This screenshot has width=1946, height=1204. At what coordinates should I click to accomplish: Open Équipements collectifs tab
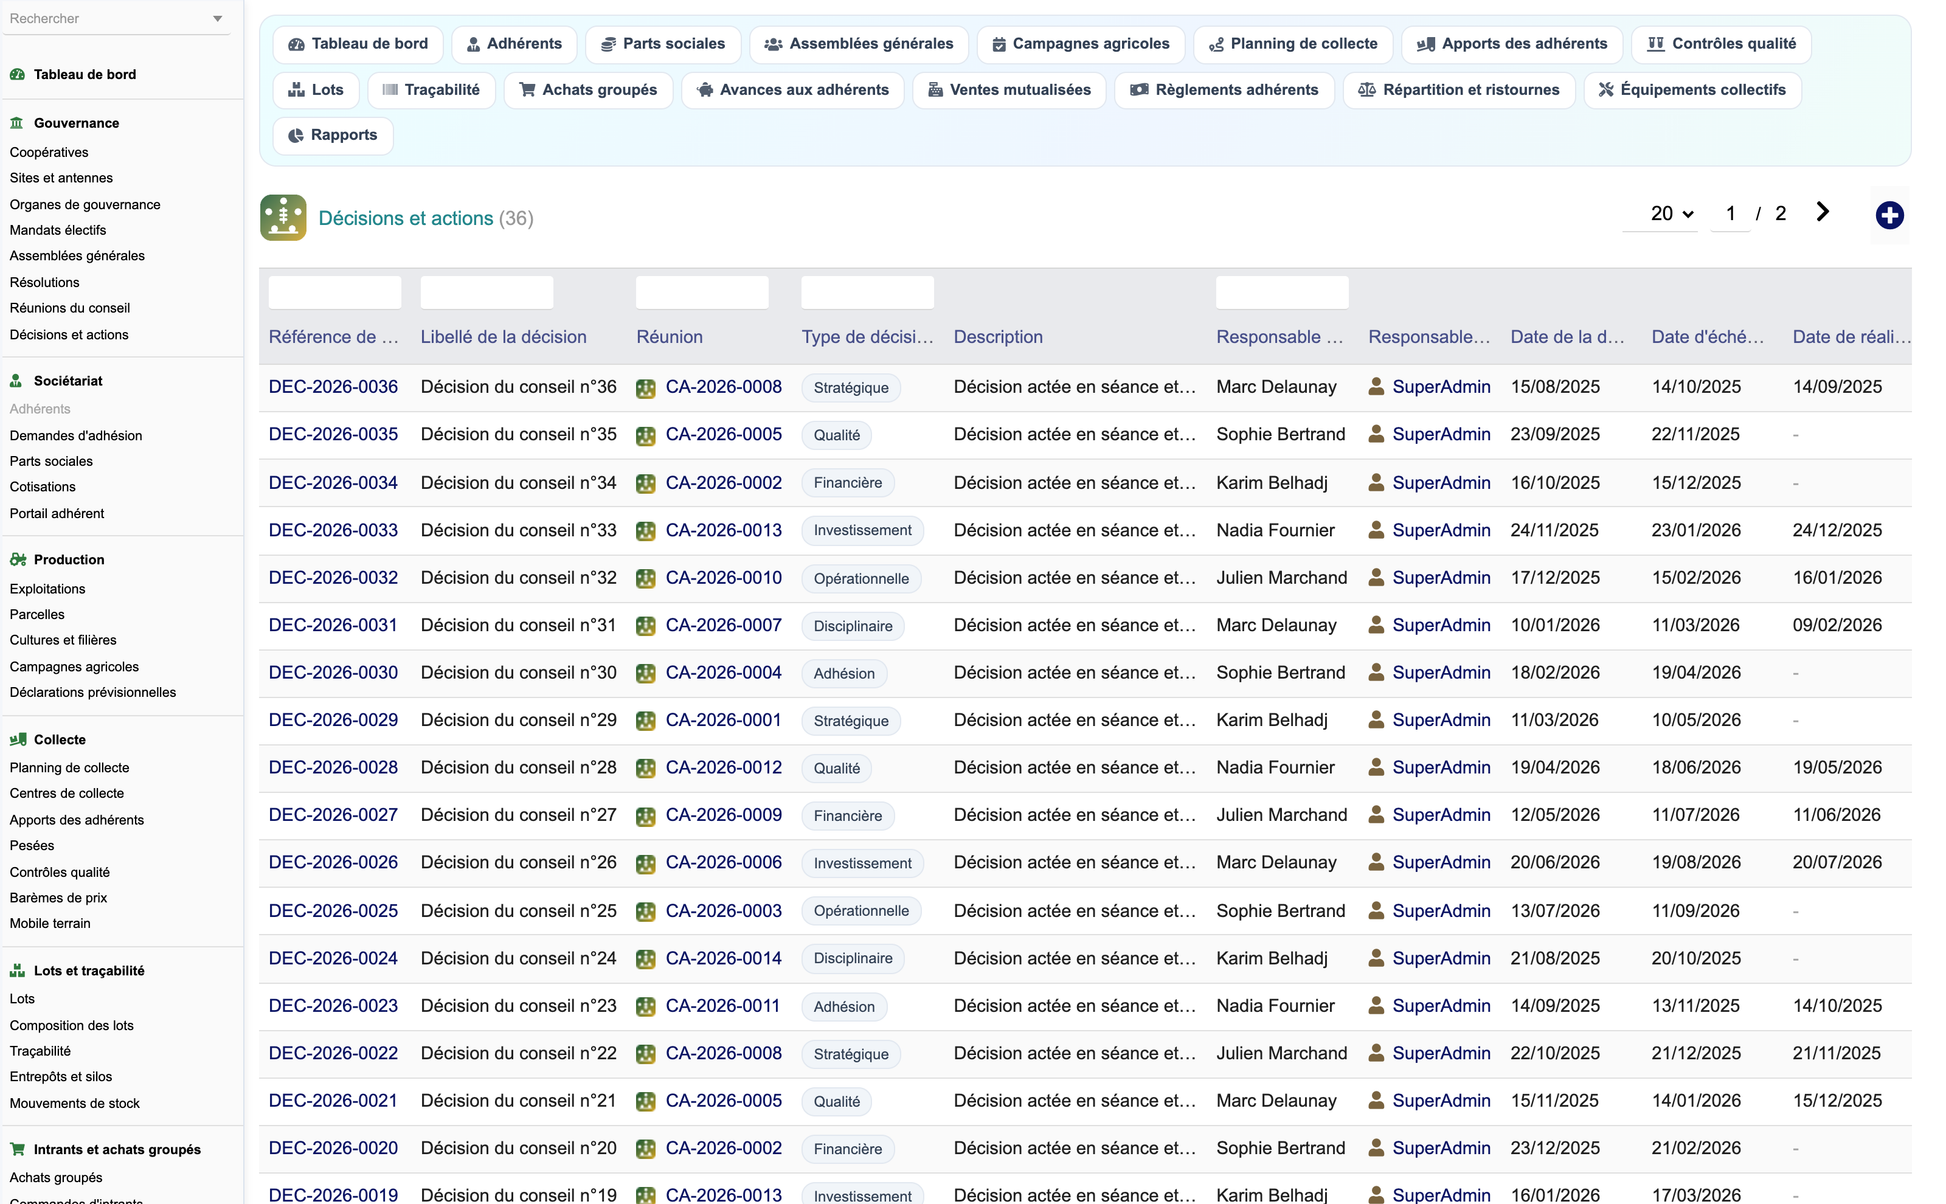pos(1692,90)
